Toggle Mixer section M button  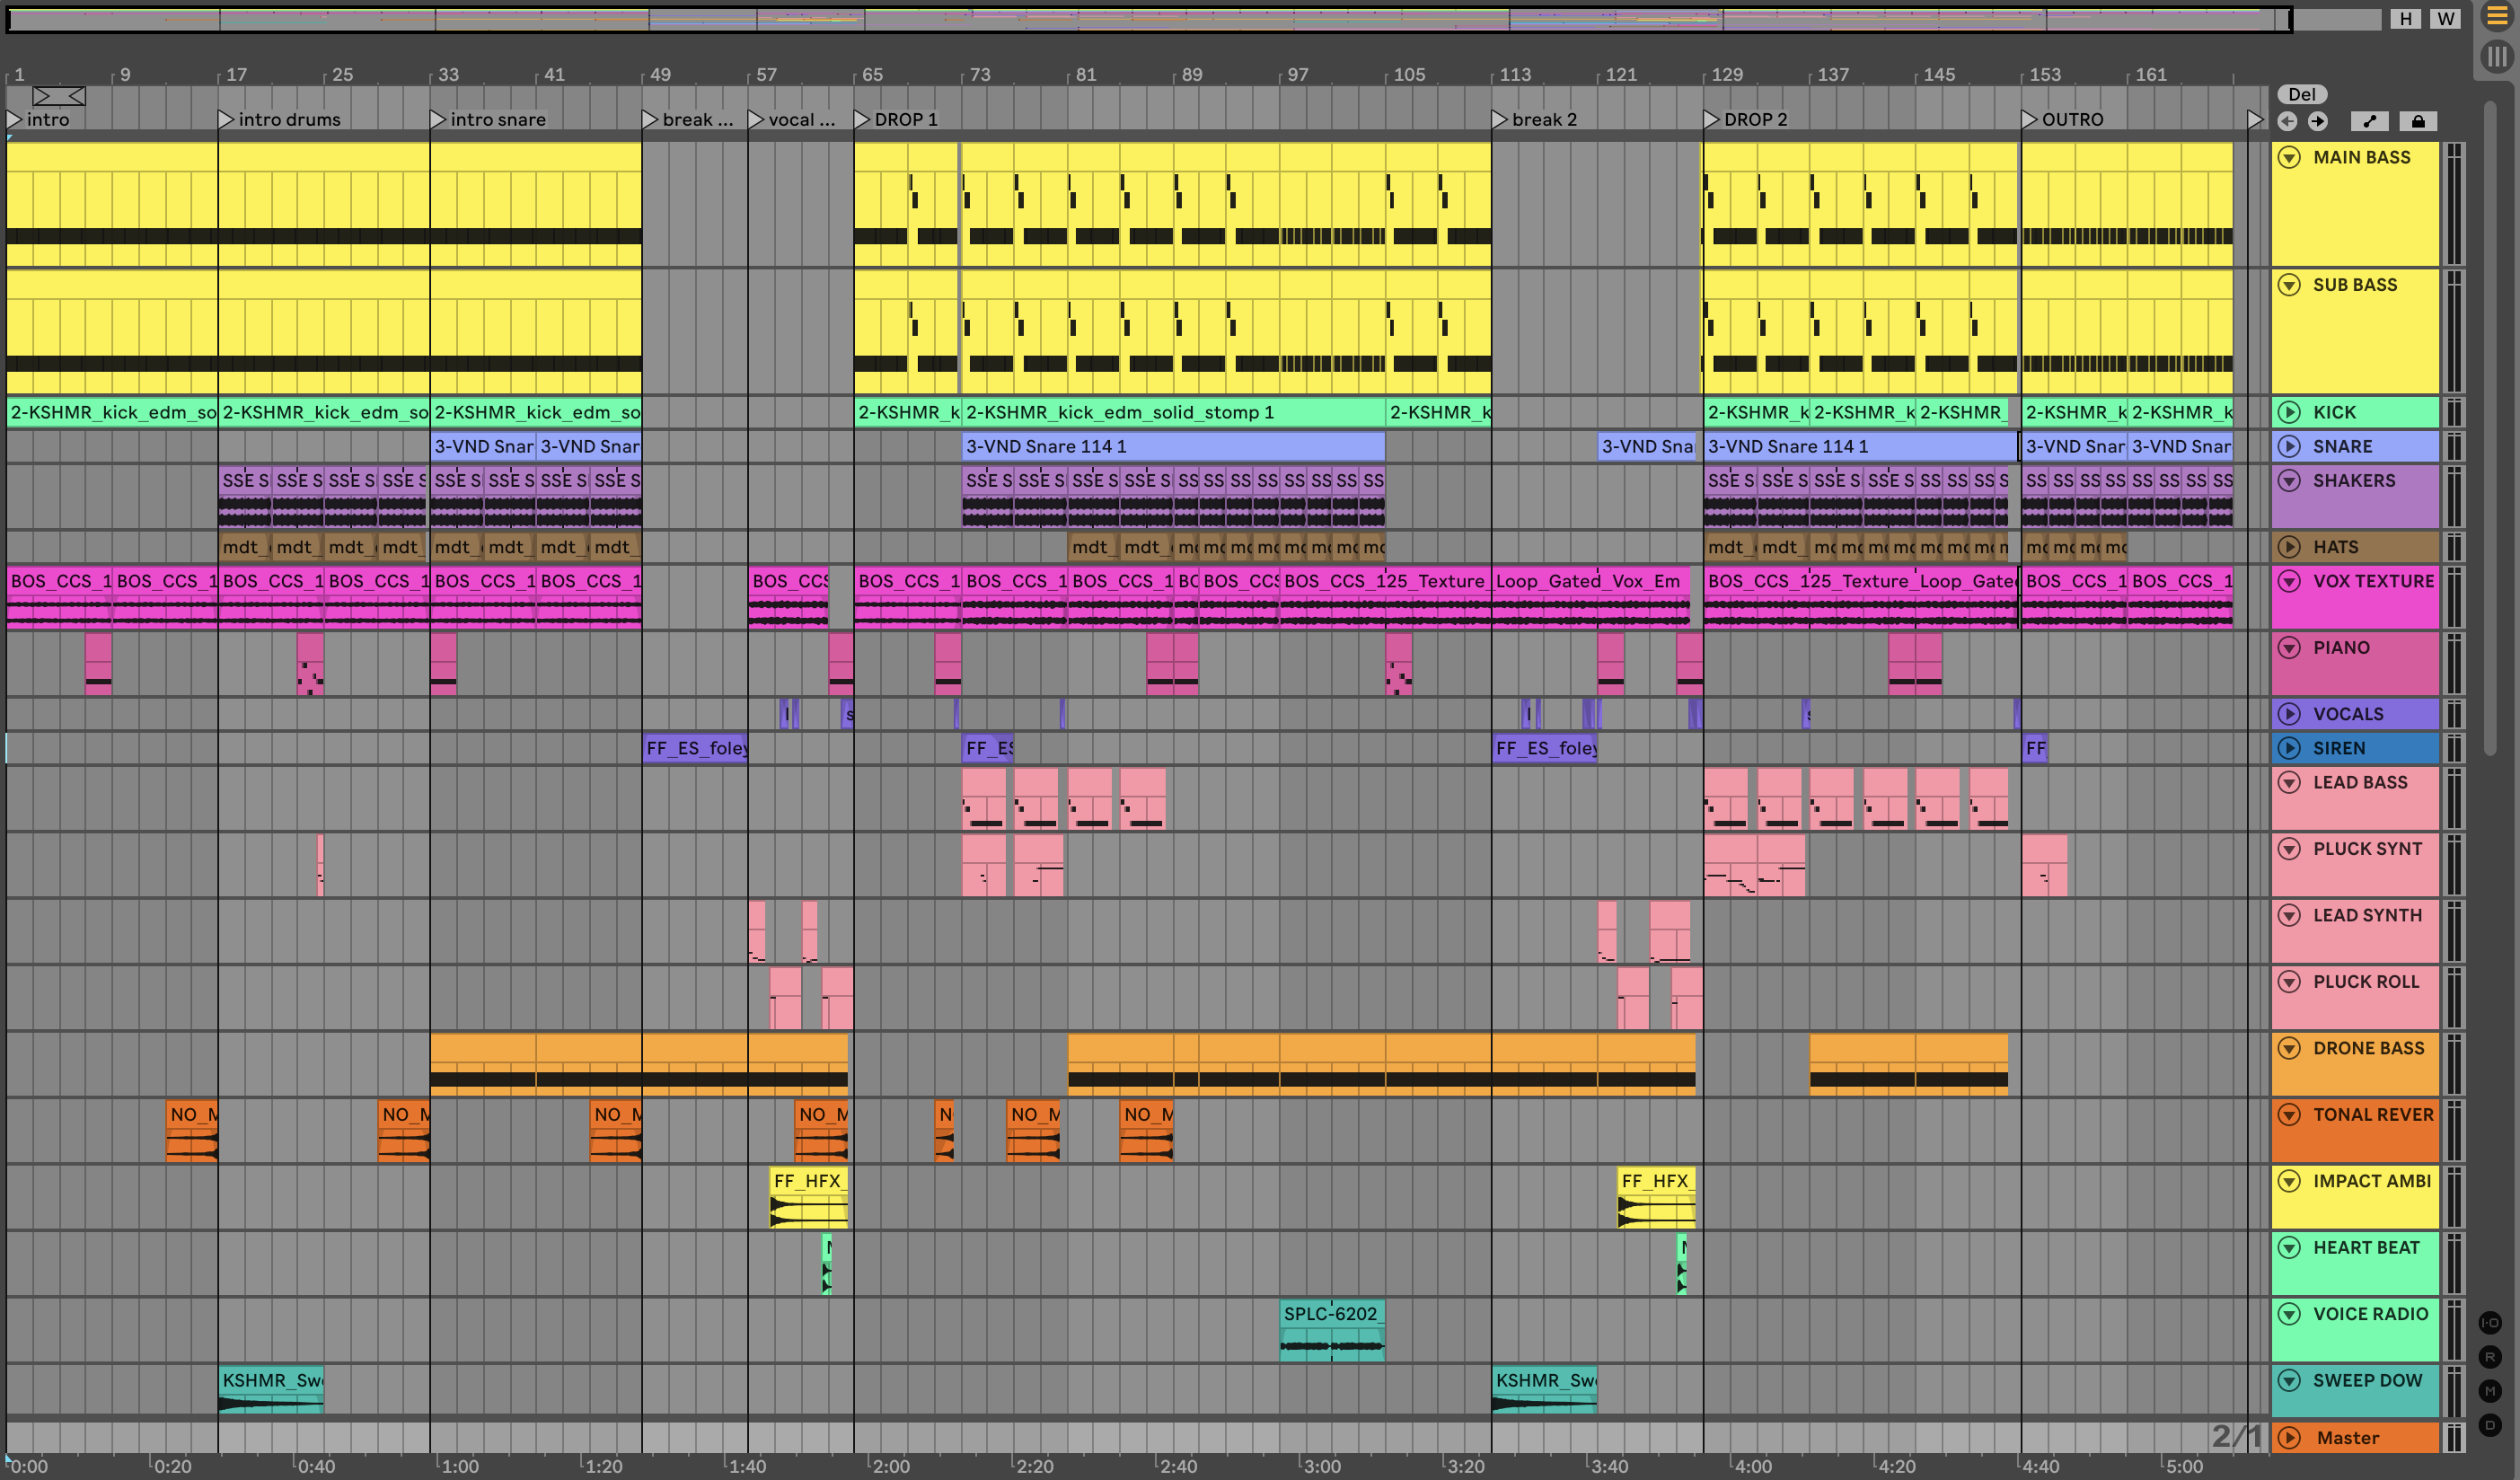tap(2490, 1391)
